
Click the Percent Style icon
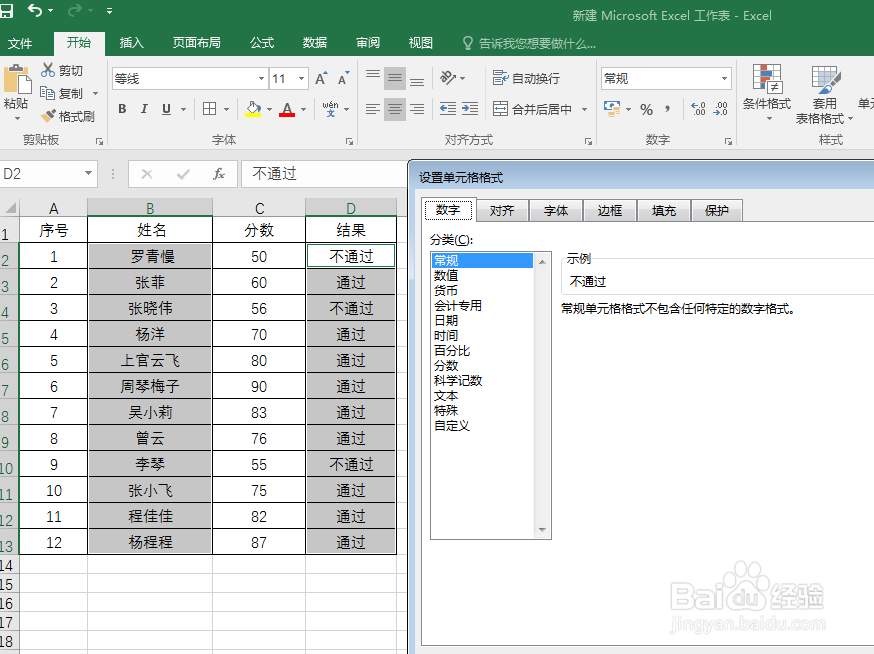click(x=646, y=109)
